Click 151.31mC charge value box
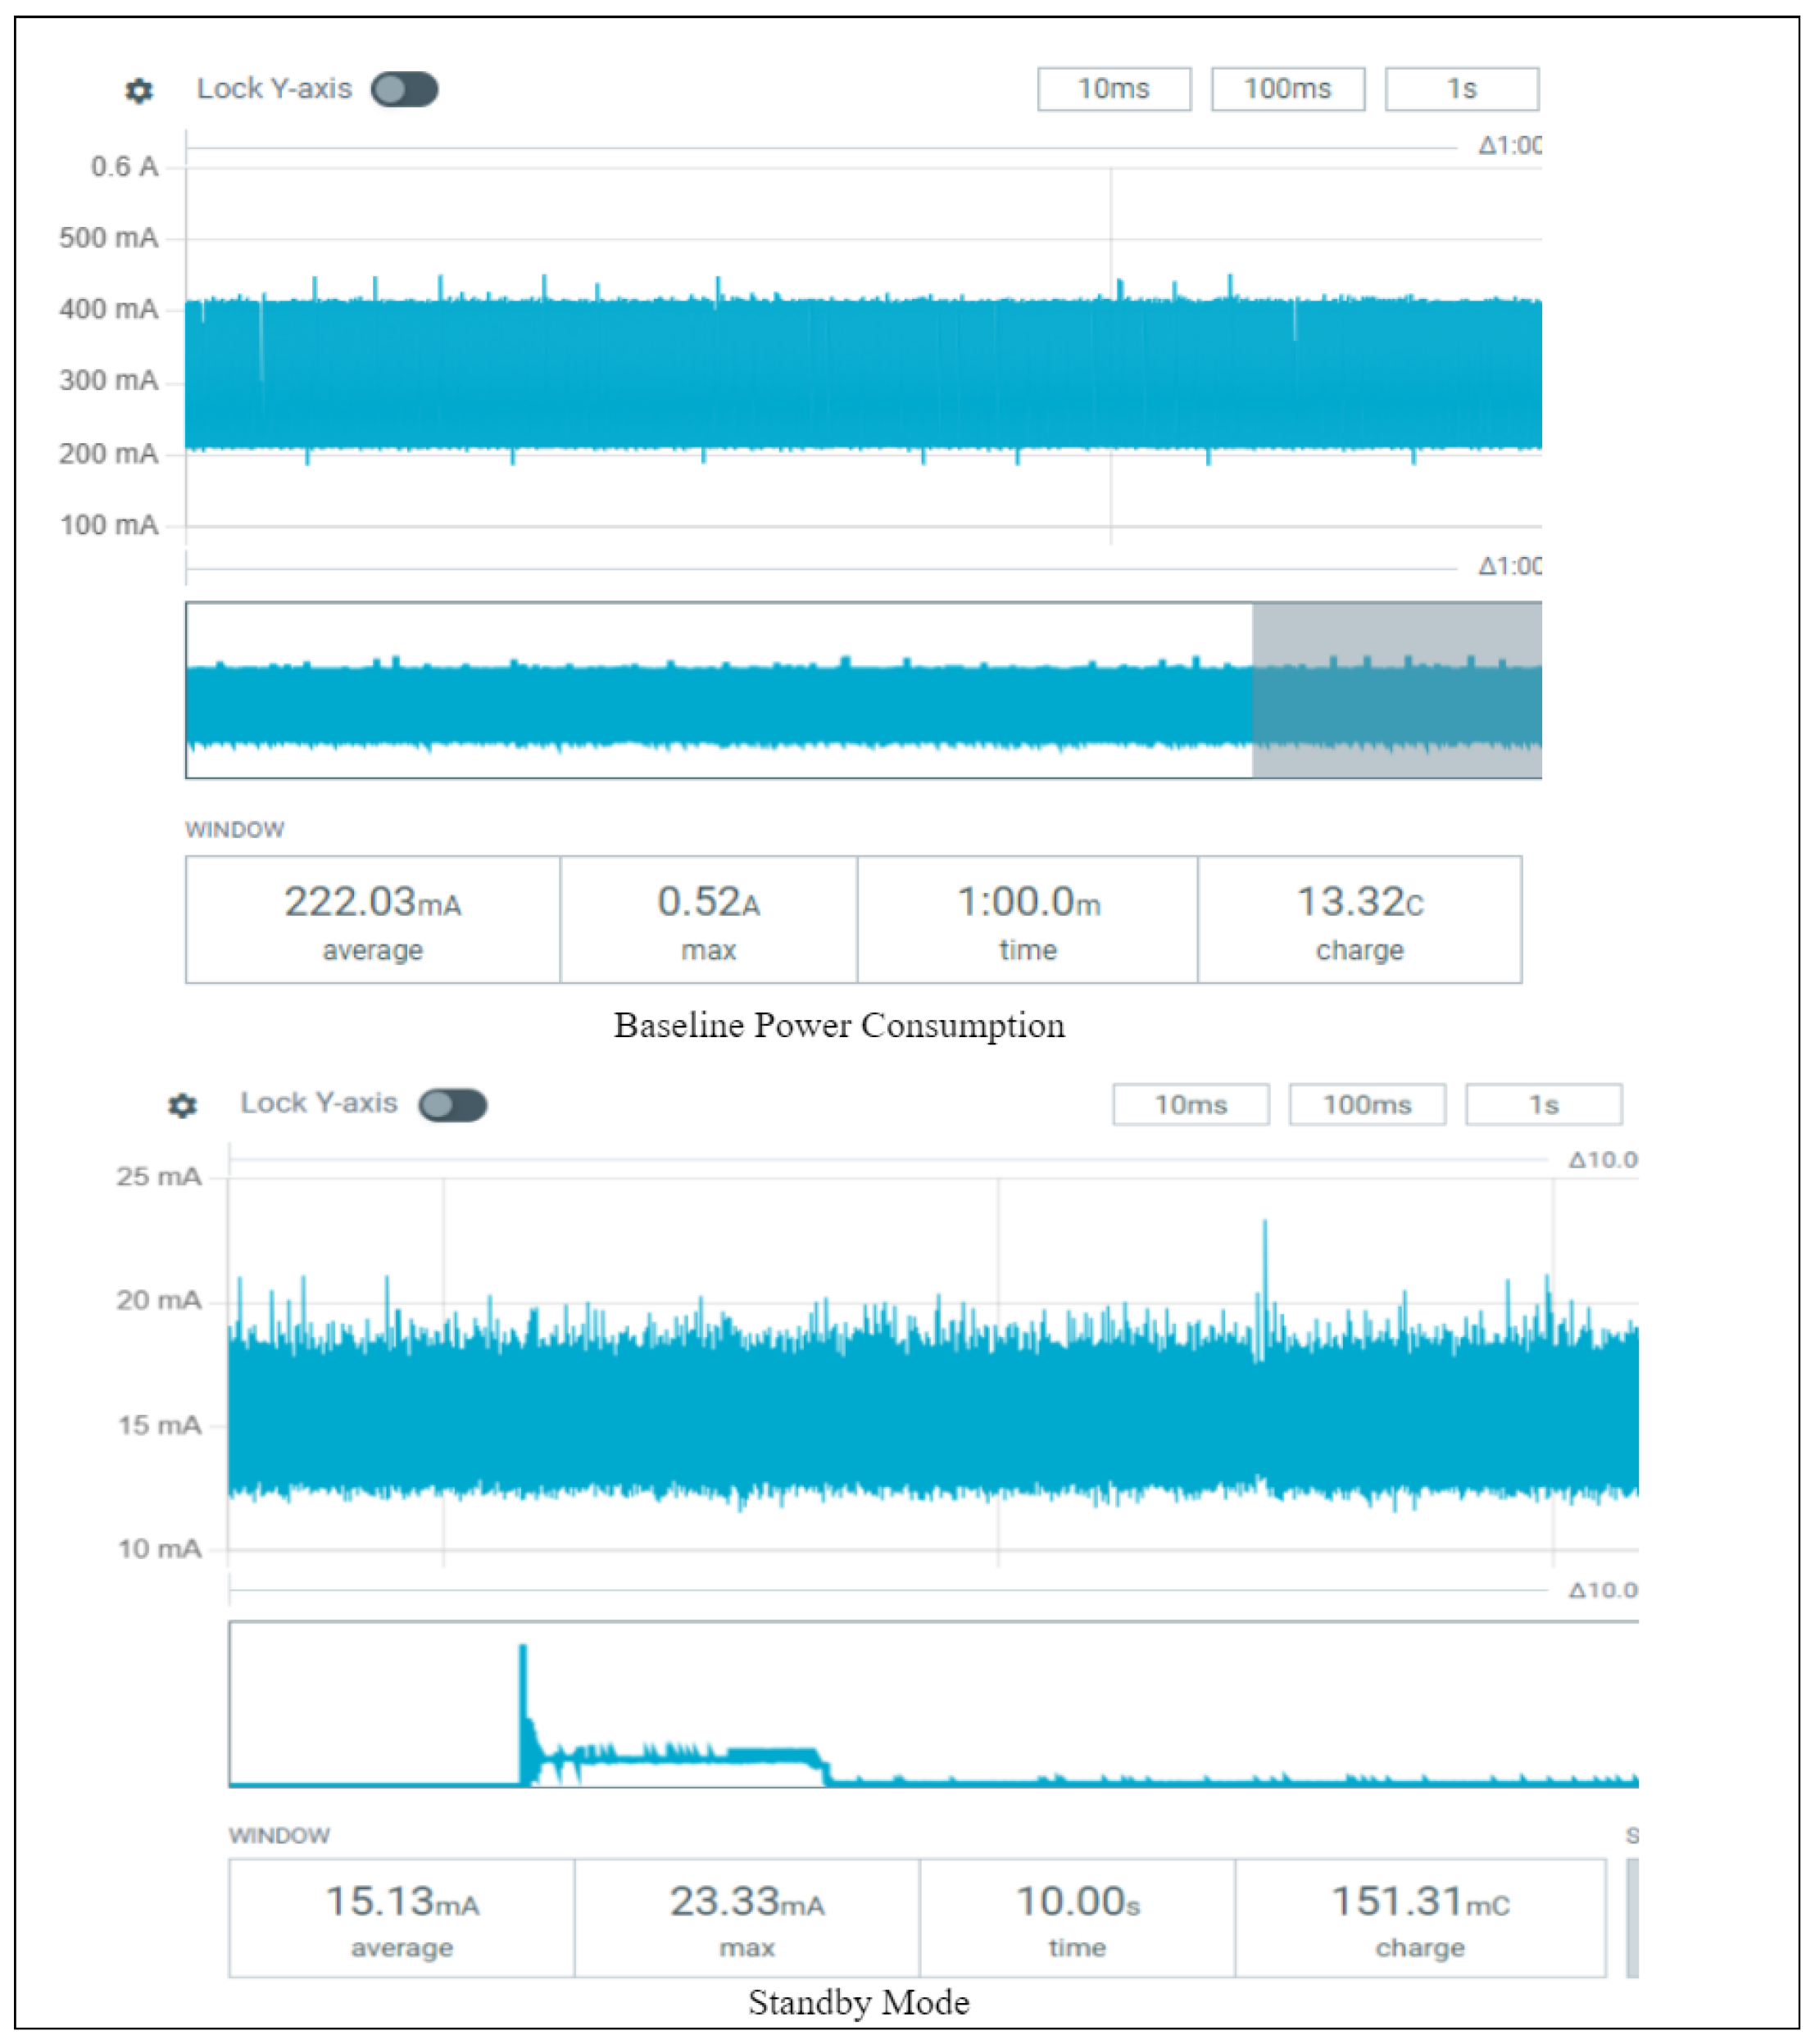Viewport: 1815px width, 2044px height. (x=1420, y=1917)
